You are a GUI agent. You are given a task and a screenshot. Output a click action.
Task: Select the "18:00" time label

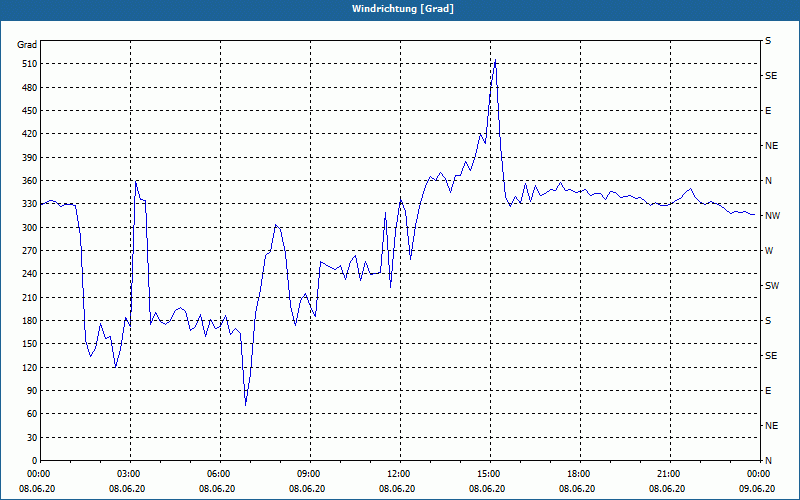pyautogui.click(x=580, y=473)
